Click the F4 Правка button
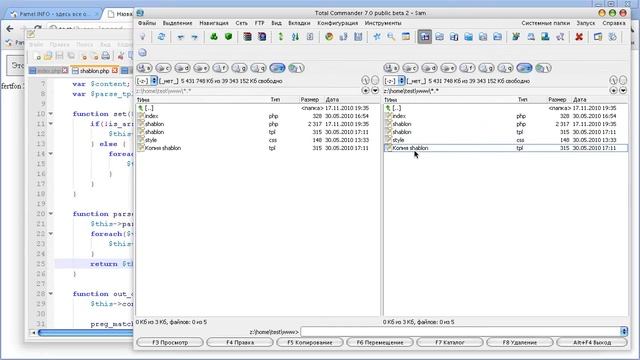The image size is (640, 360). [x=240, y=342]
